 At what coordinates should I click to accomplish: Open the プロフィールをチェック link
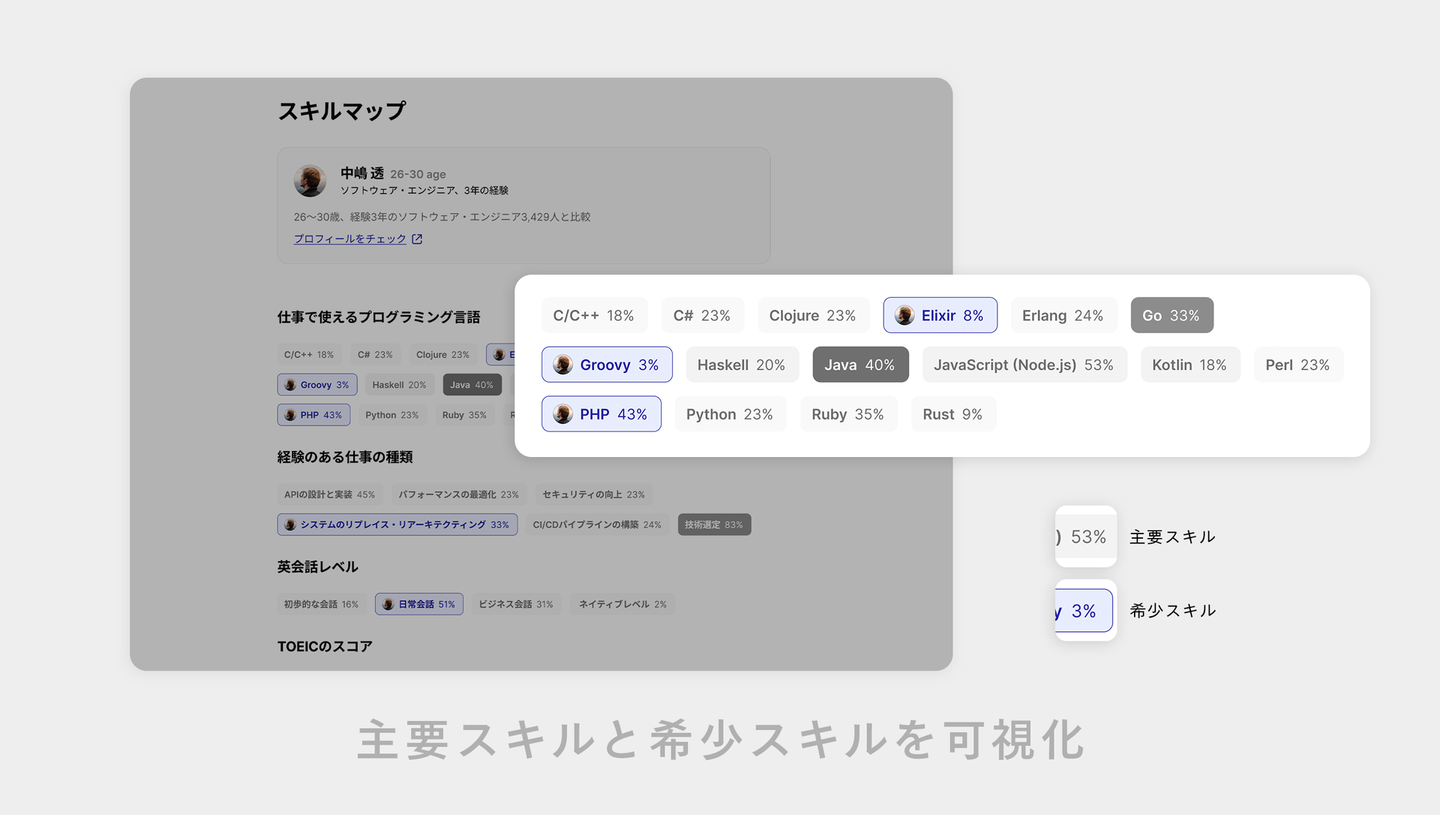[x=350, y=239]
